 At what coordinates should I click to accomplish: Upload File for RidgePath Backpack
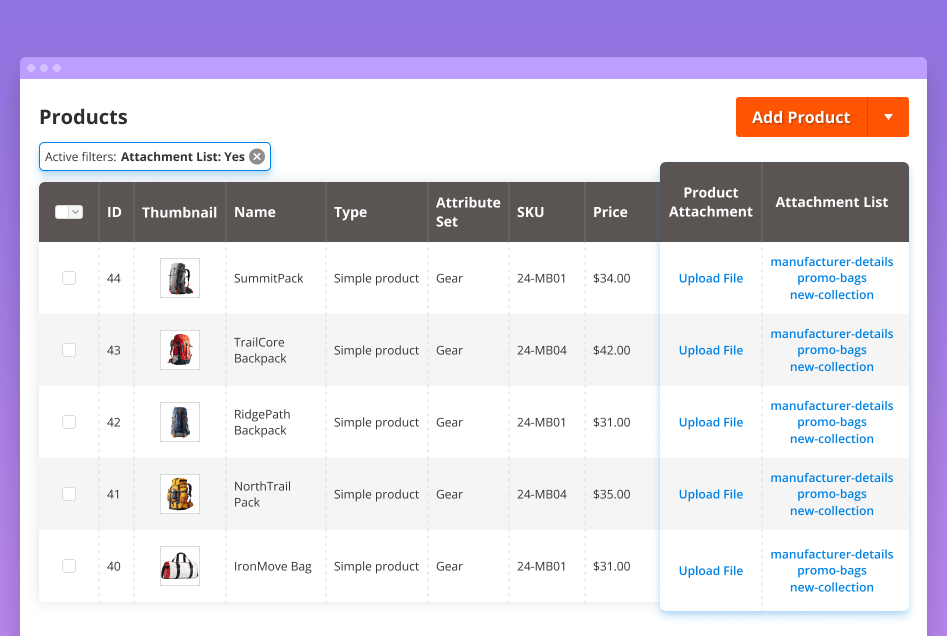point(710,422)
